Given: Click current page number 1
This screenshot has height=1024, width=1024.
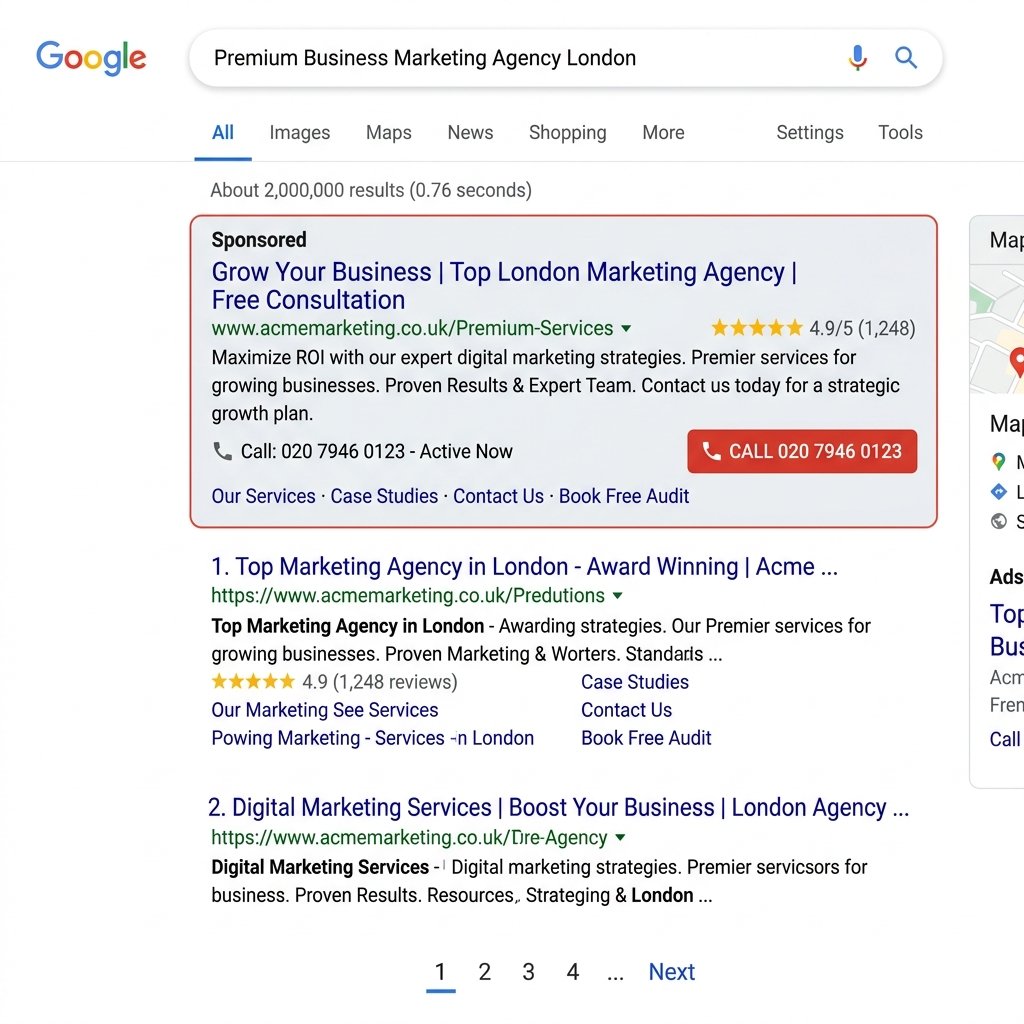Looking at the screenshot, I should coord(440,972).
